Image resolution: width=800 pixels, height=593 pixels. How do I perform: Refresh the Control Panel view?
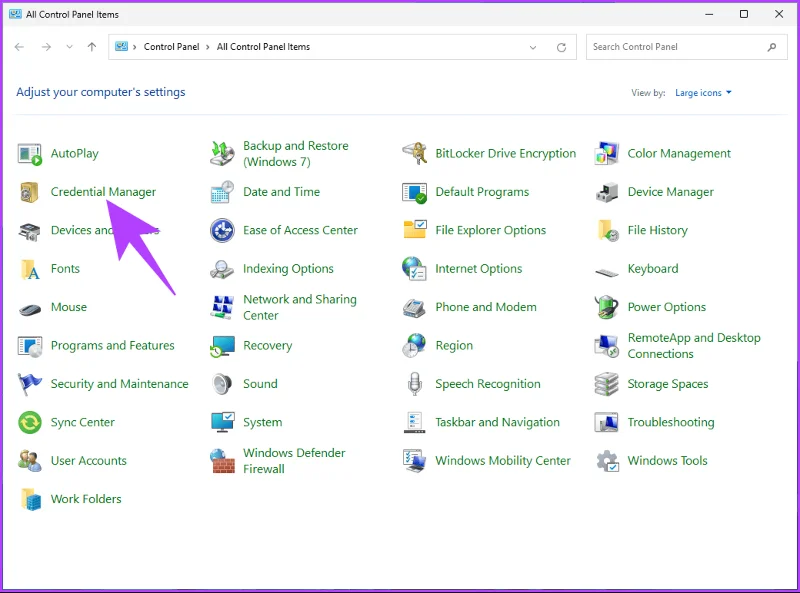pos(561,47)
